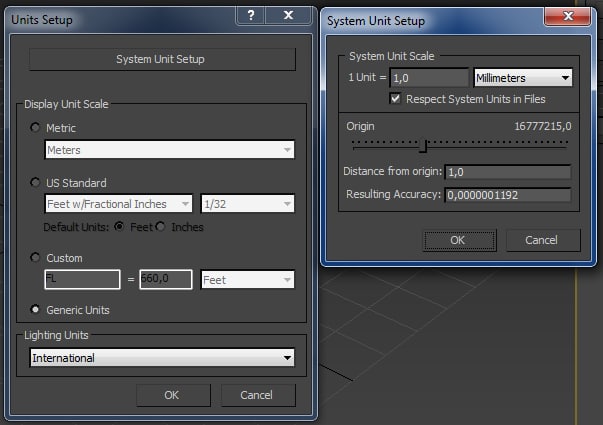Close the Units Setup dialog
Viewport: 603px width, 425px height.
click(x=288, y=15)
